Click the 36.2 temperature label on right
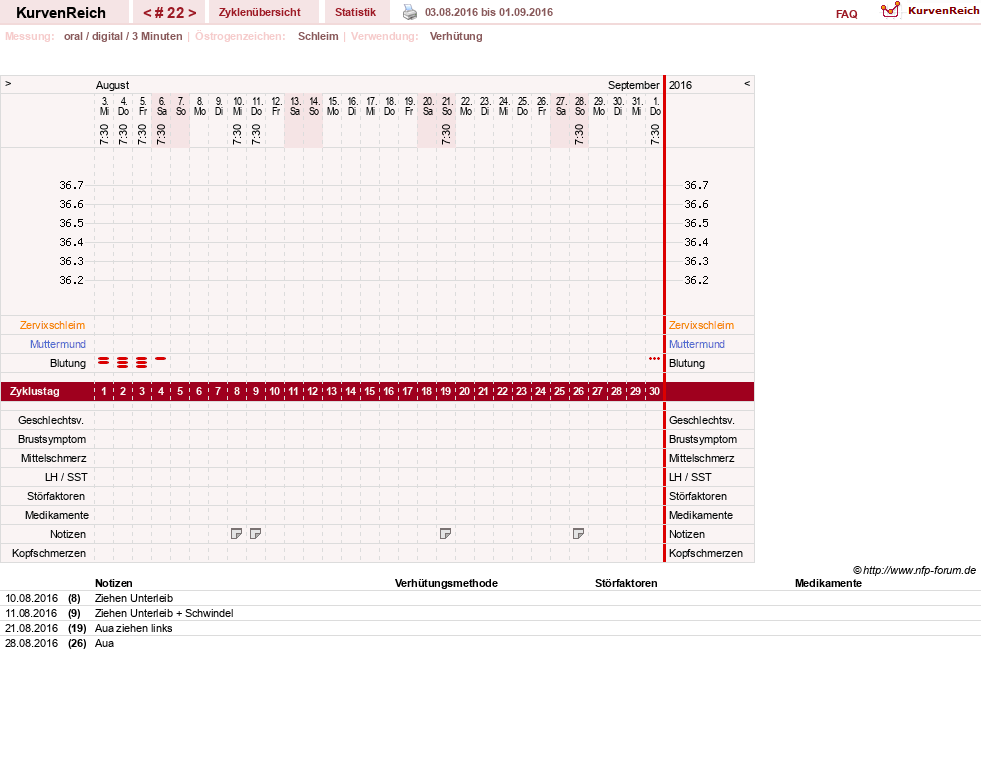 [696, 280]
